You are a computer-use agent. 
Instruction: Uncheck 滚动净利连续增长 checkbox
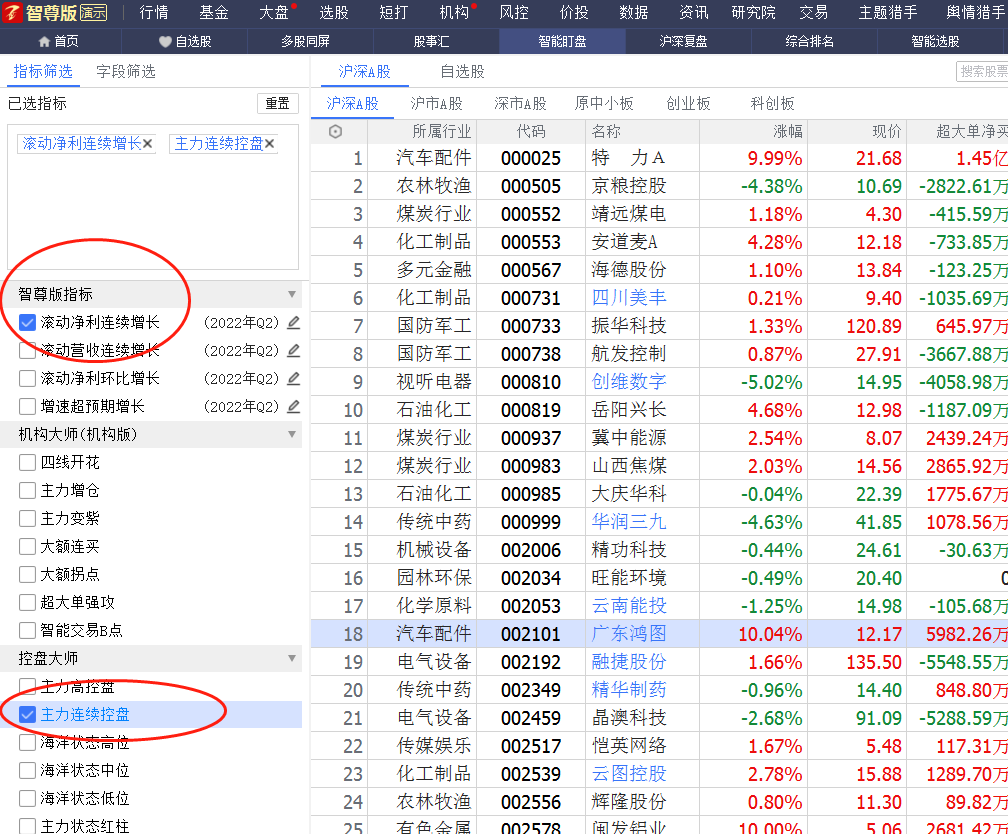[27, 322]
